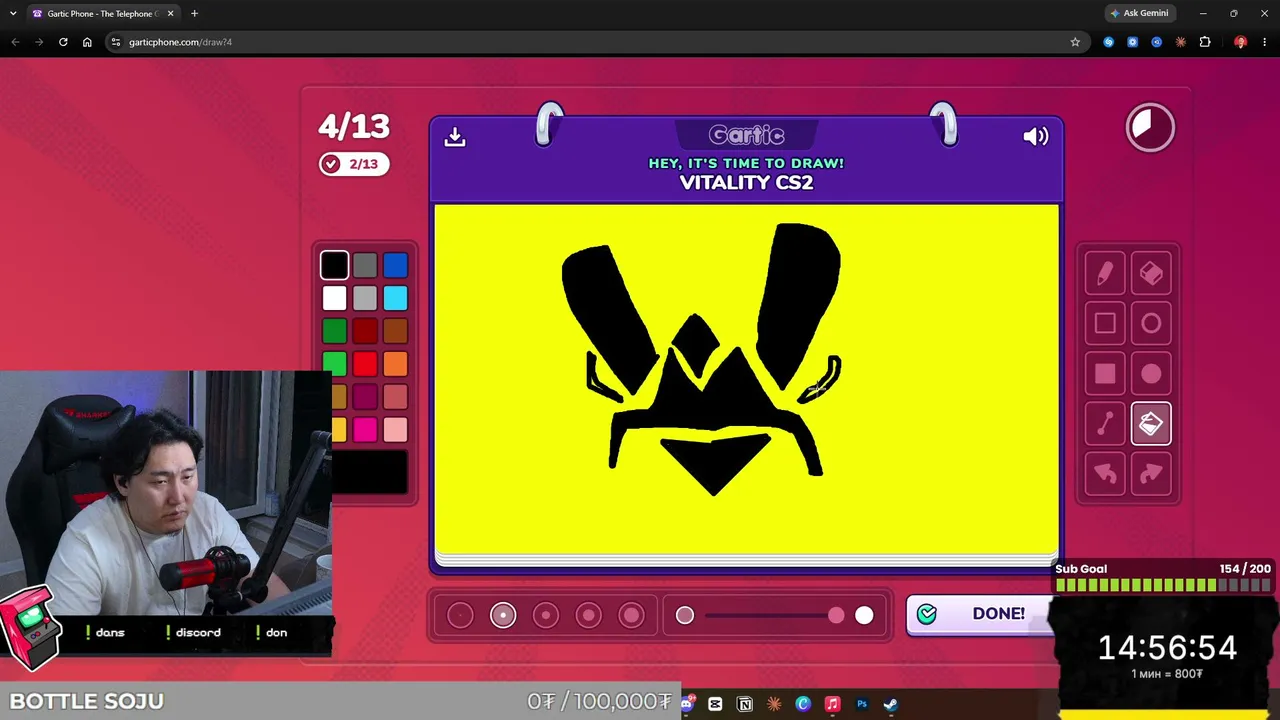Pick the dark blue color swatch
Image resolution: width=1280 pixels, height=720 pixels.
coord(395,265)
